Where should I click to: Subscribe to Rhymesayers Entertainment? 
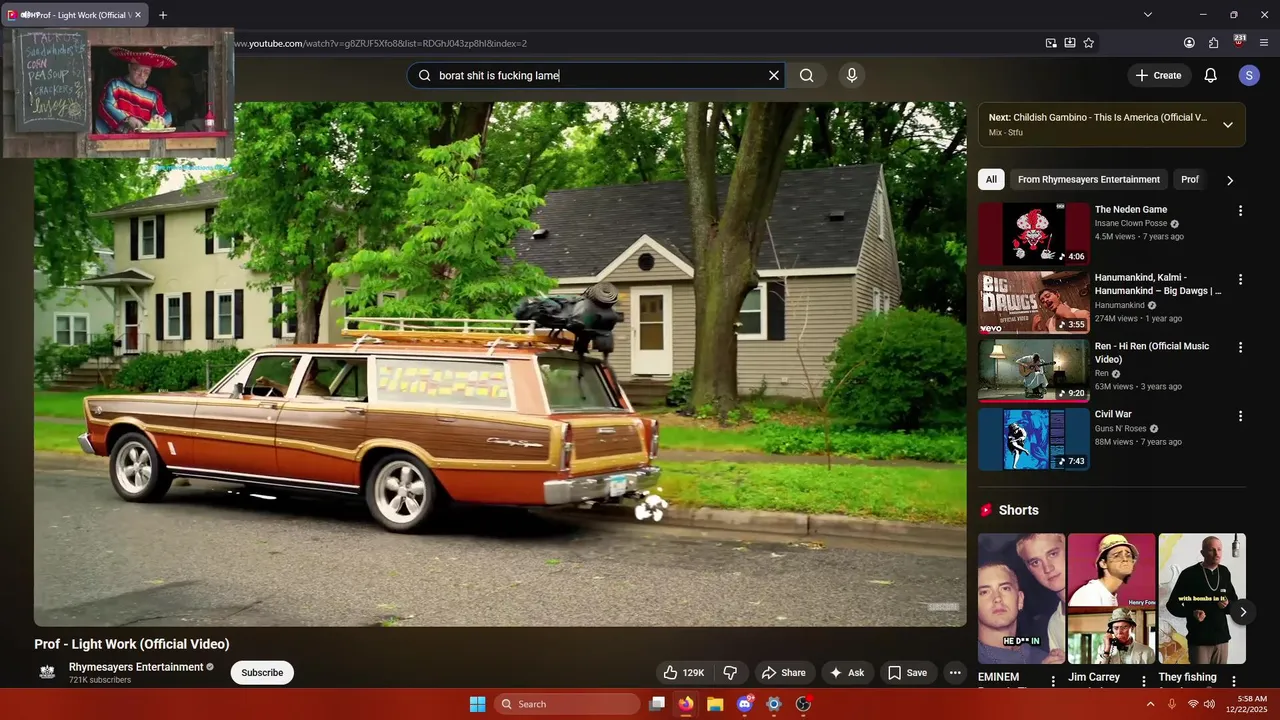click(x=262, y=673)
